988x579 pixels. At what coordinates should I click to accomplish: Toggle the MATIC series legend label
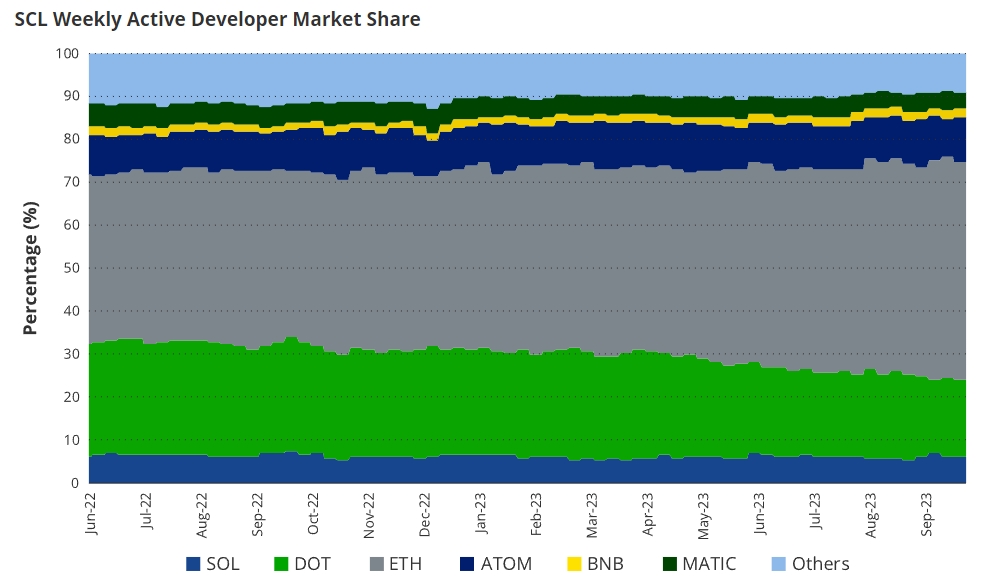pyautogui.click(x=709, y=564)
